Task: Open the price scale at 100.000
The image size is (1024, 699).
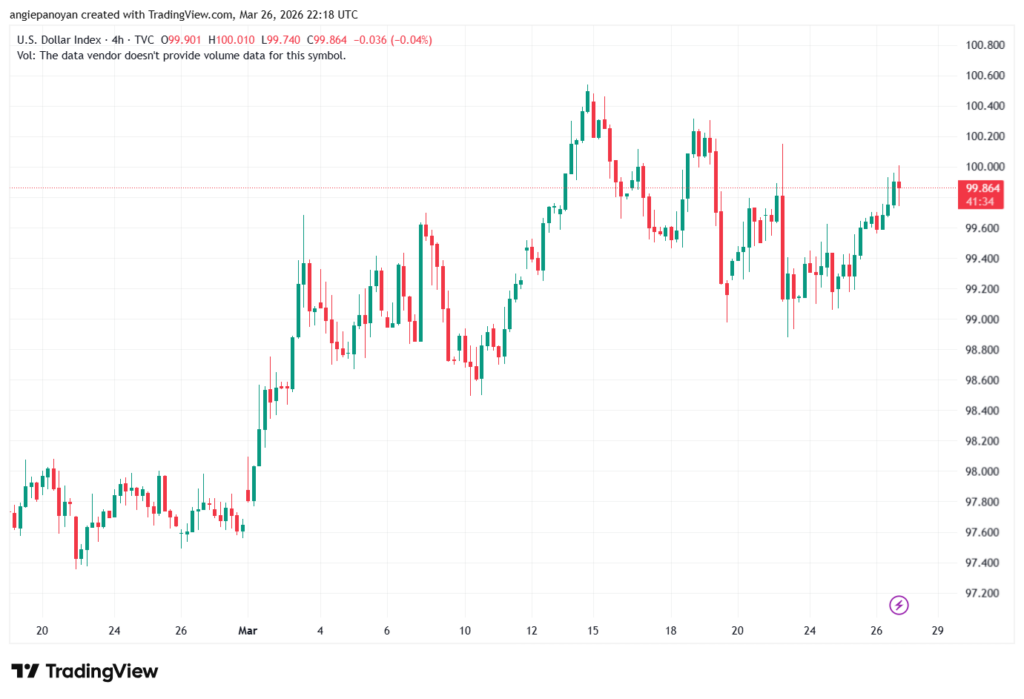Action: pyautogui.click(x=984, y=166)
